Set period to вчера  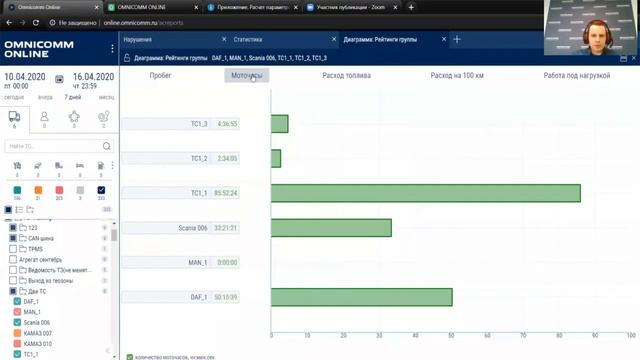(45, 97)
